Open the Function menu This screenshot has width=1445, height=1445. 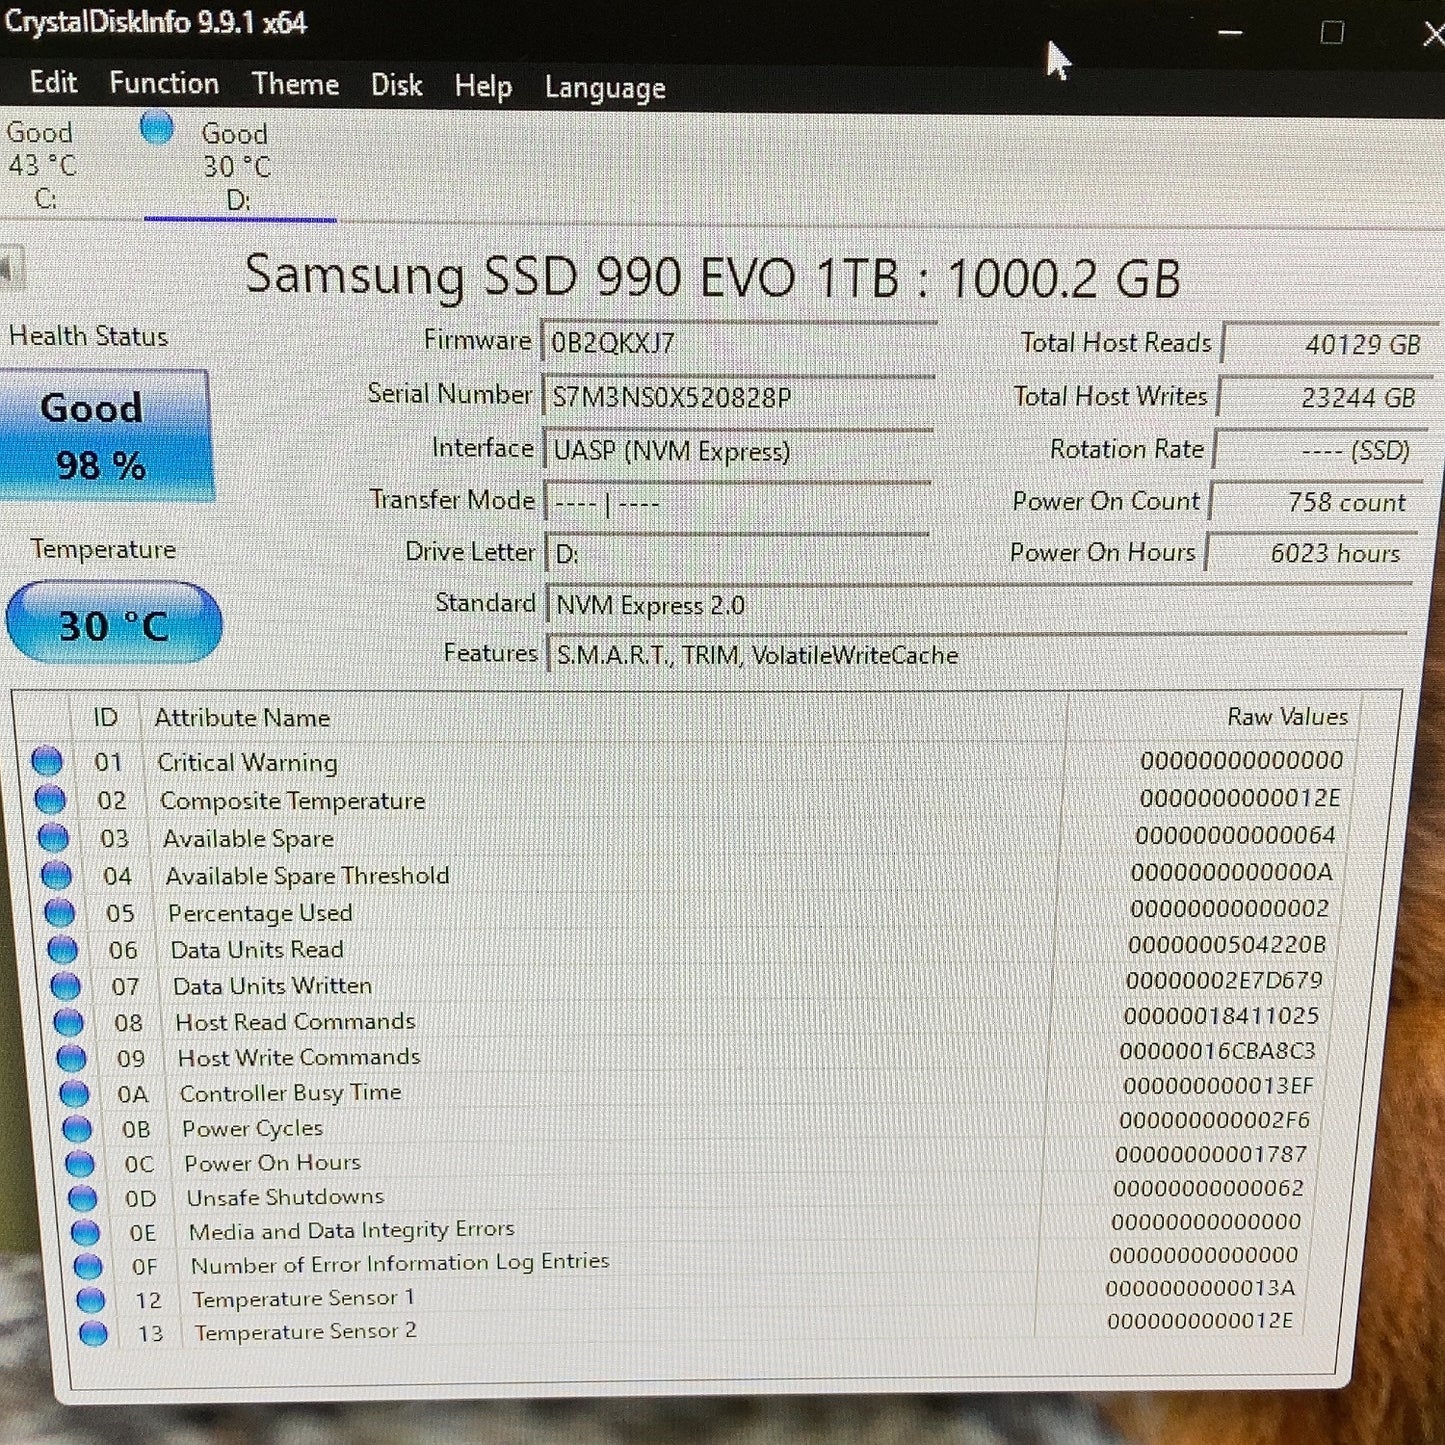point(164,83)
